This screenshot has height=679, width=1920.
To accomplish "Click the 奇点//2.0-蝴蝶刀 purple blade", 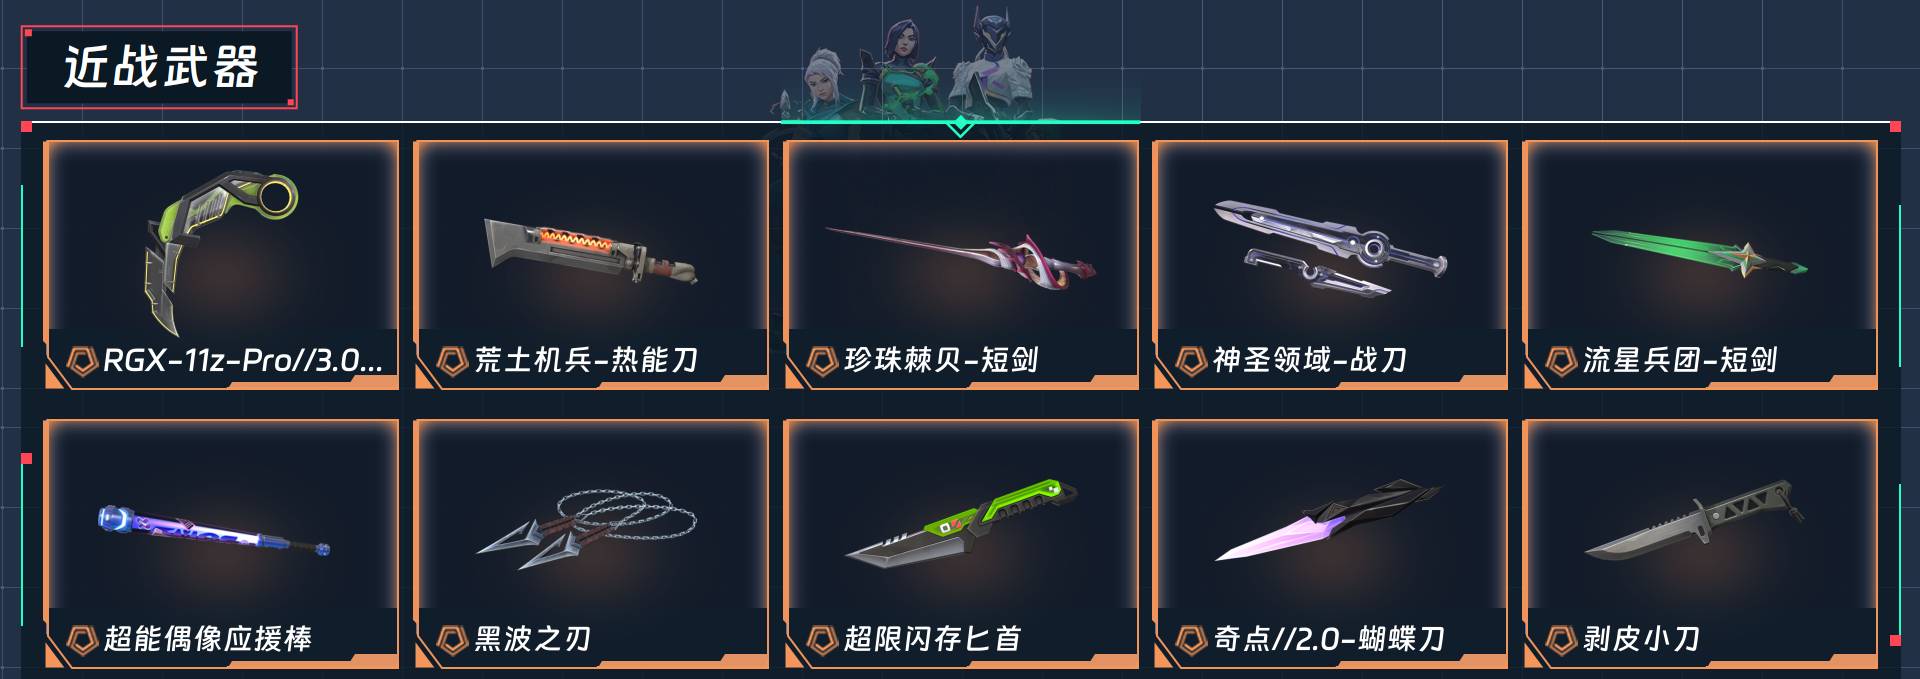I will click(x=1328, y=522).
